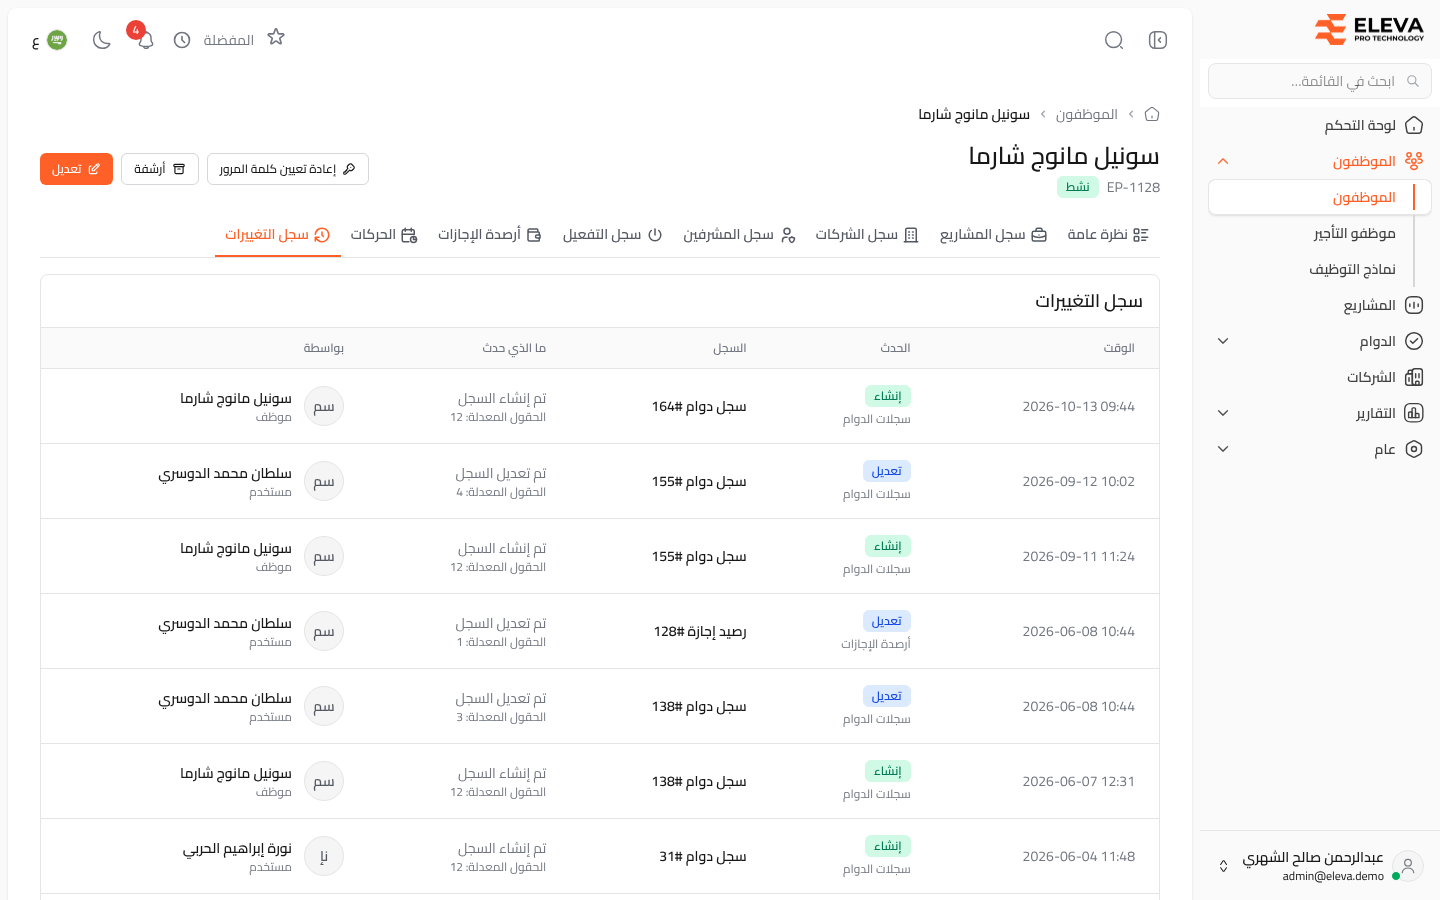Expand the عام sidebar section

click(1223, 449)
